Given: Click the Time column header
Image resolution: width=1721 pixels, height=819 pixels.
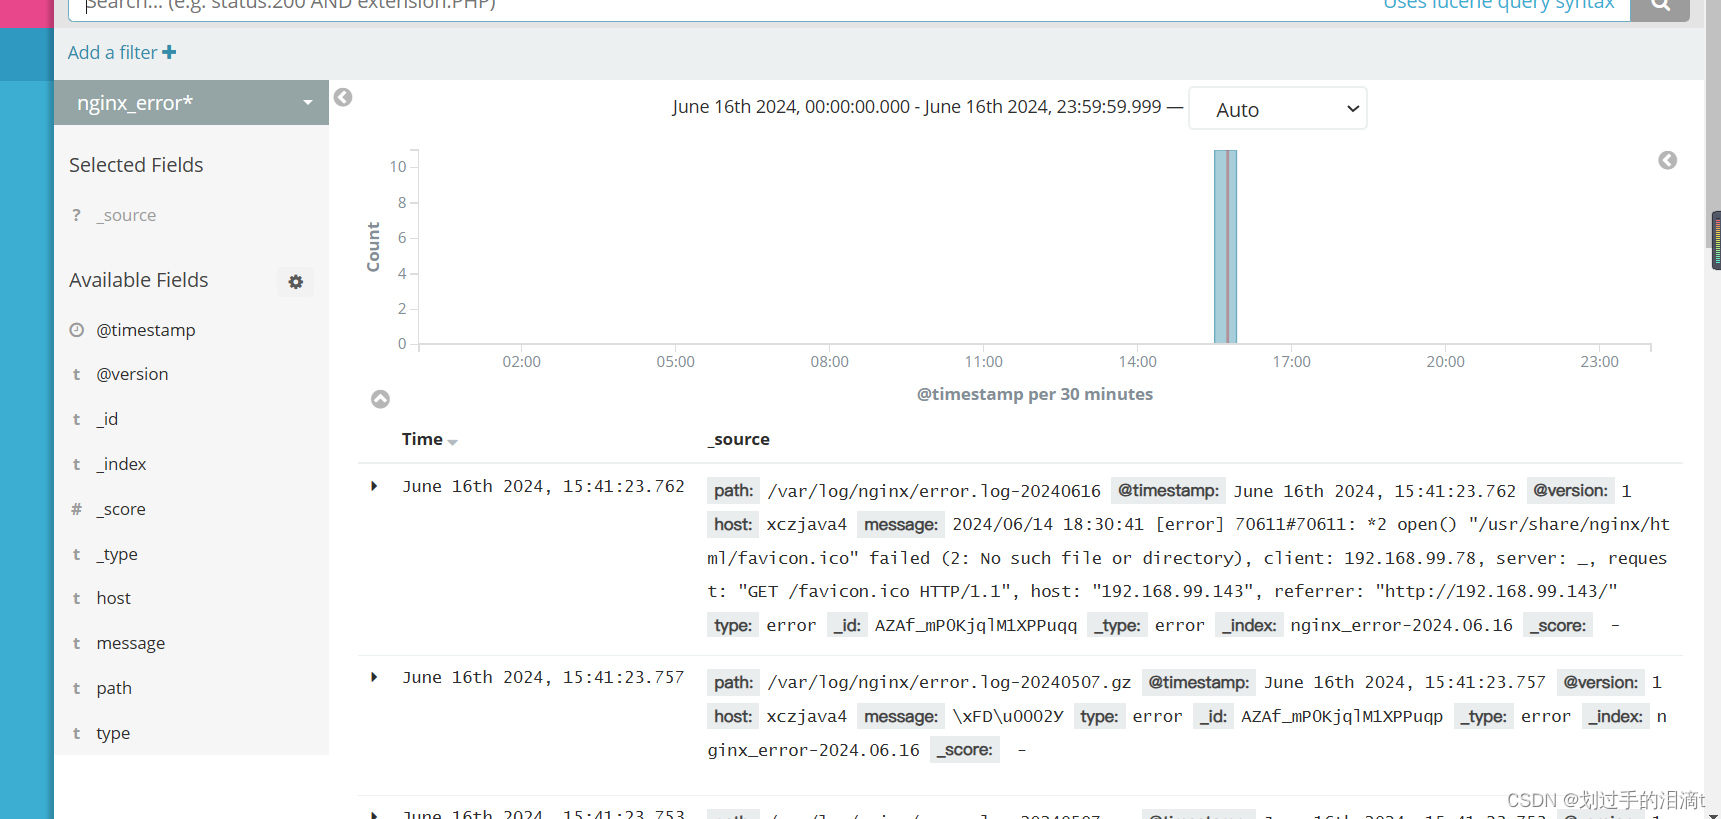Looking at the screenshot, I should tap(422, 439).
